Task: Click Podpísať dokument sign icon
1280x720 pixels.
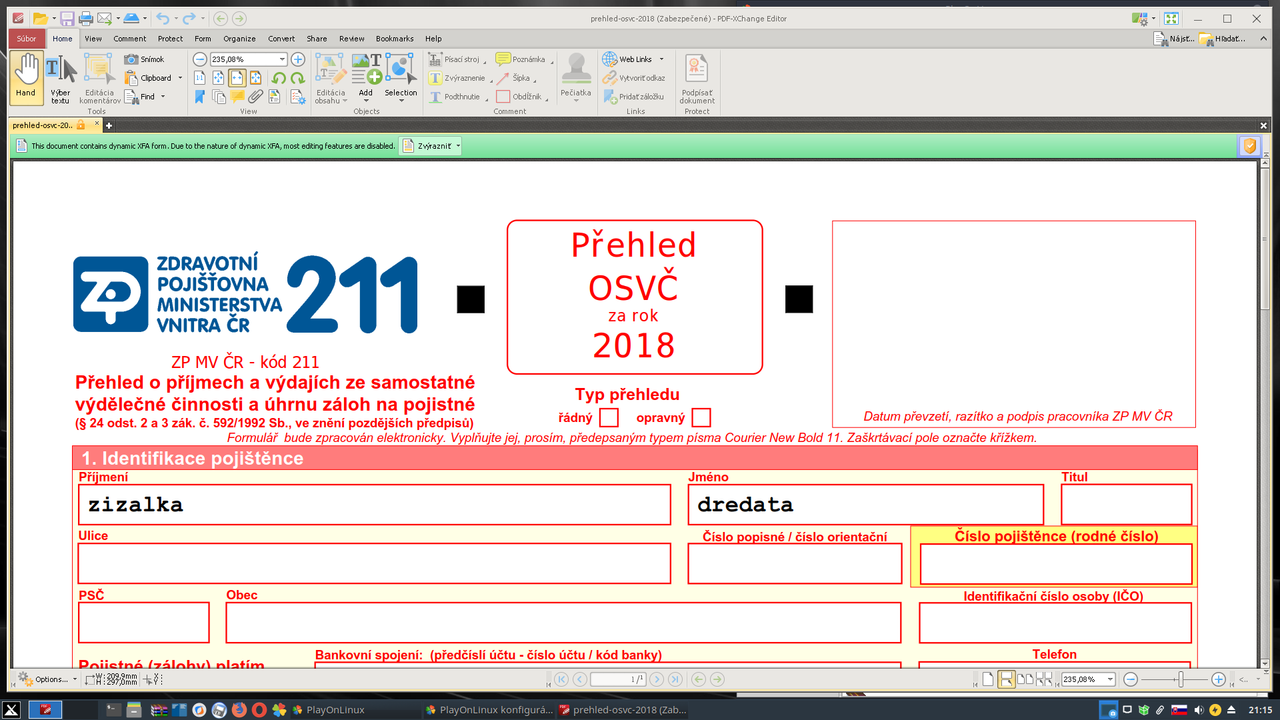Action: [x=697, y=79]
